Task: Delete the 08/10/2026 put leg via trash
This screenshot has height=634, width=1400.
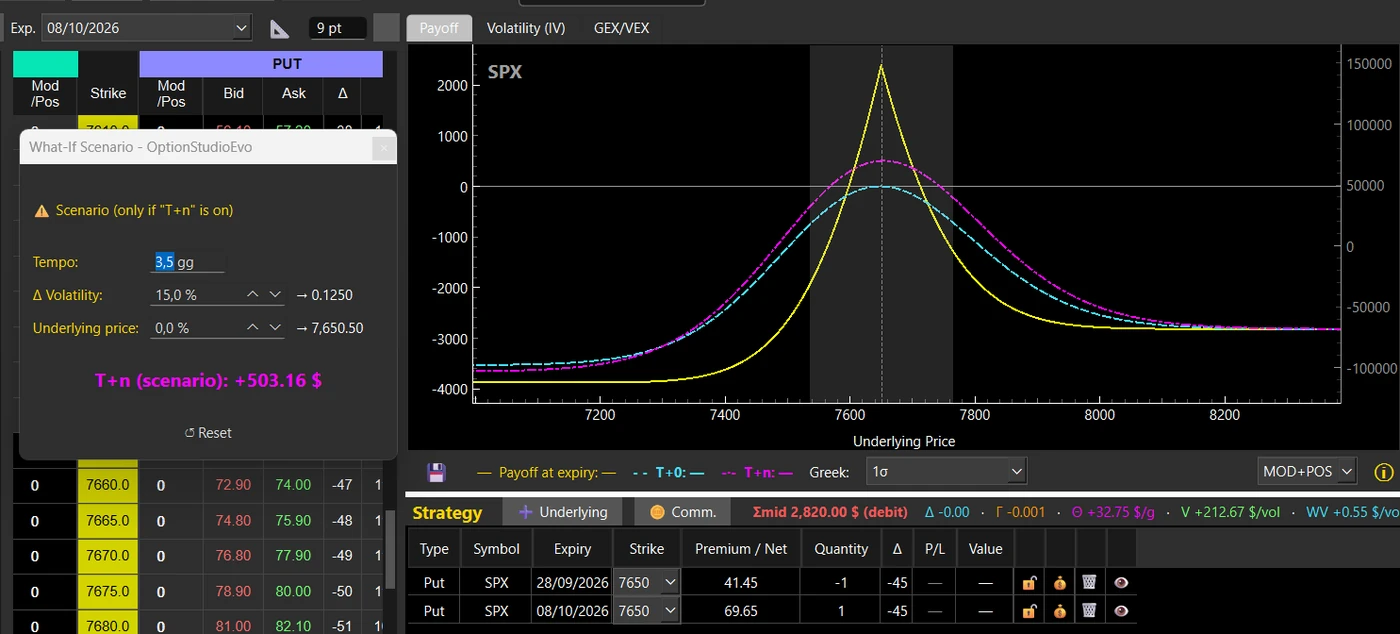Action: (x=1090, y=610)
